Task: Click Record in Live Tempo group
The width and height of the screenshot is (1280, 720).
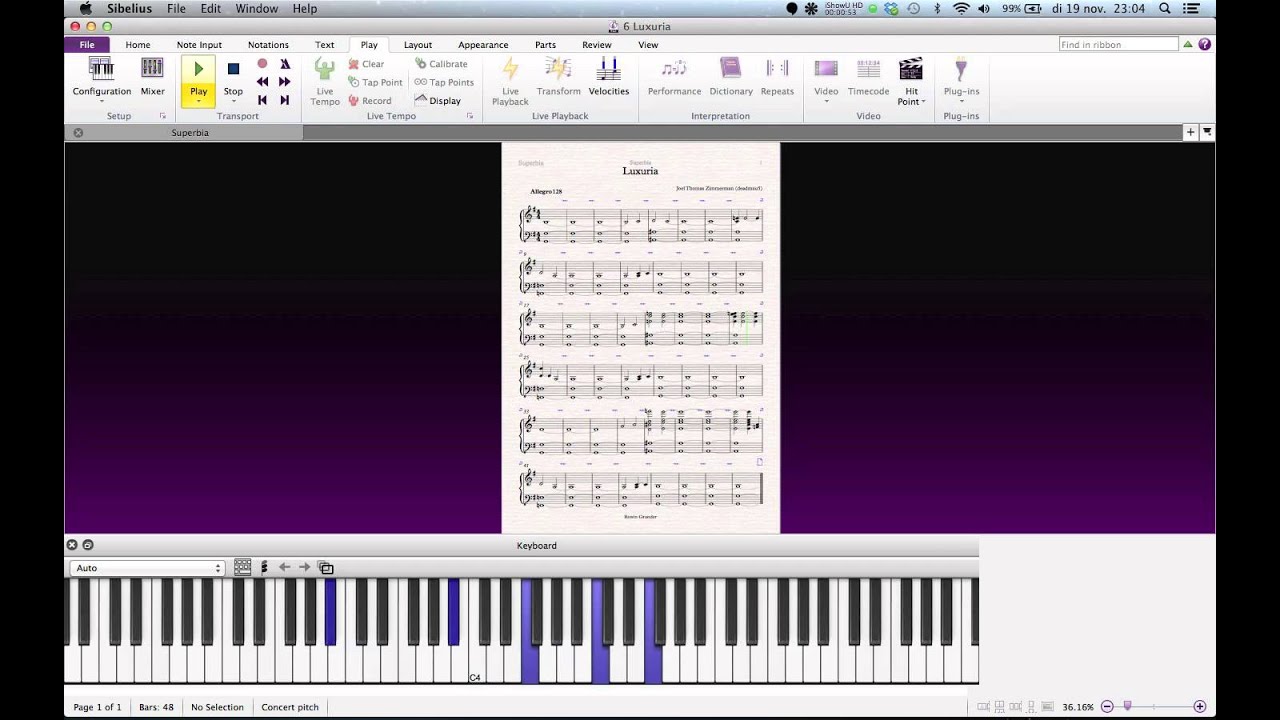Action: click(370, 100)
